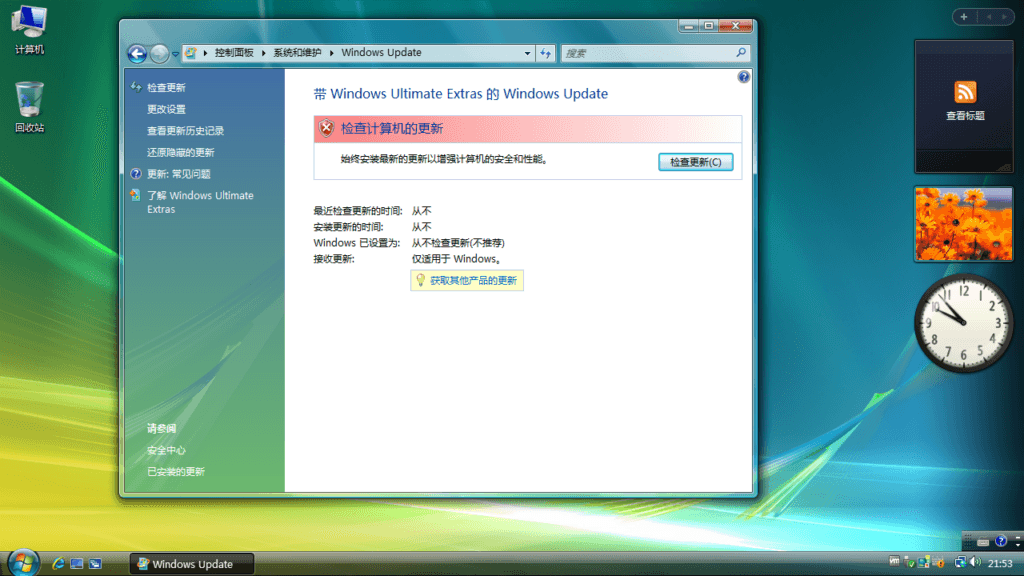Click the icon beside 了解 Windows Ultimate Extras
The height and width of the screenshot is (576, 1024).
pos(135,195)
